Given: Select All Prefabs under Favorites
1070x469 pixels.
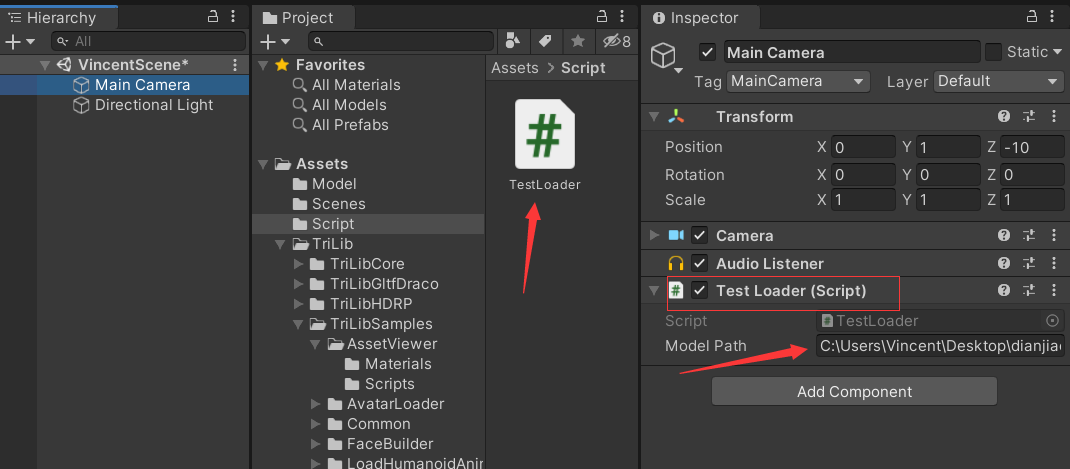Looking at the screenshot, I should (350, 125).
